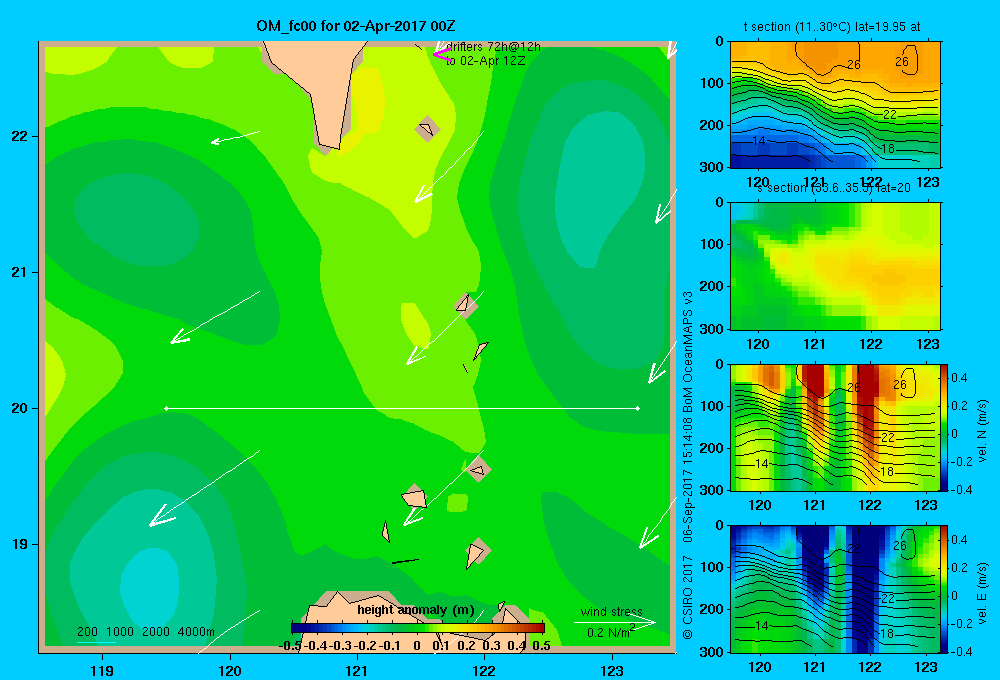
Task: Click the chart title OM_fc00 for 02-Apr-2017 00Z
Action: coord(356,26)
